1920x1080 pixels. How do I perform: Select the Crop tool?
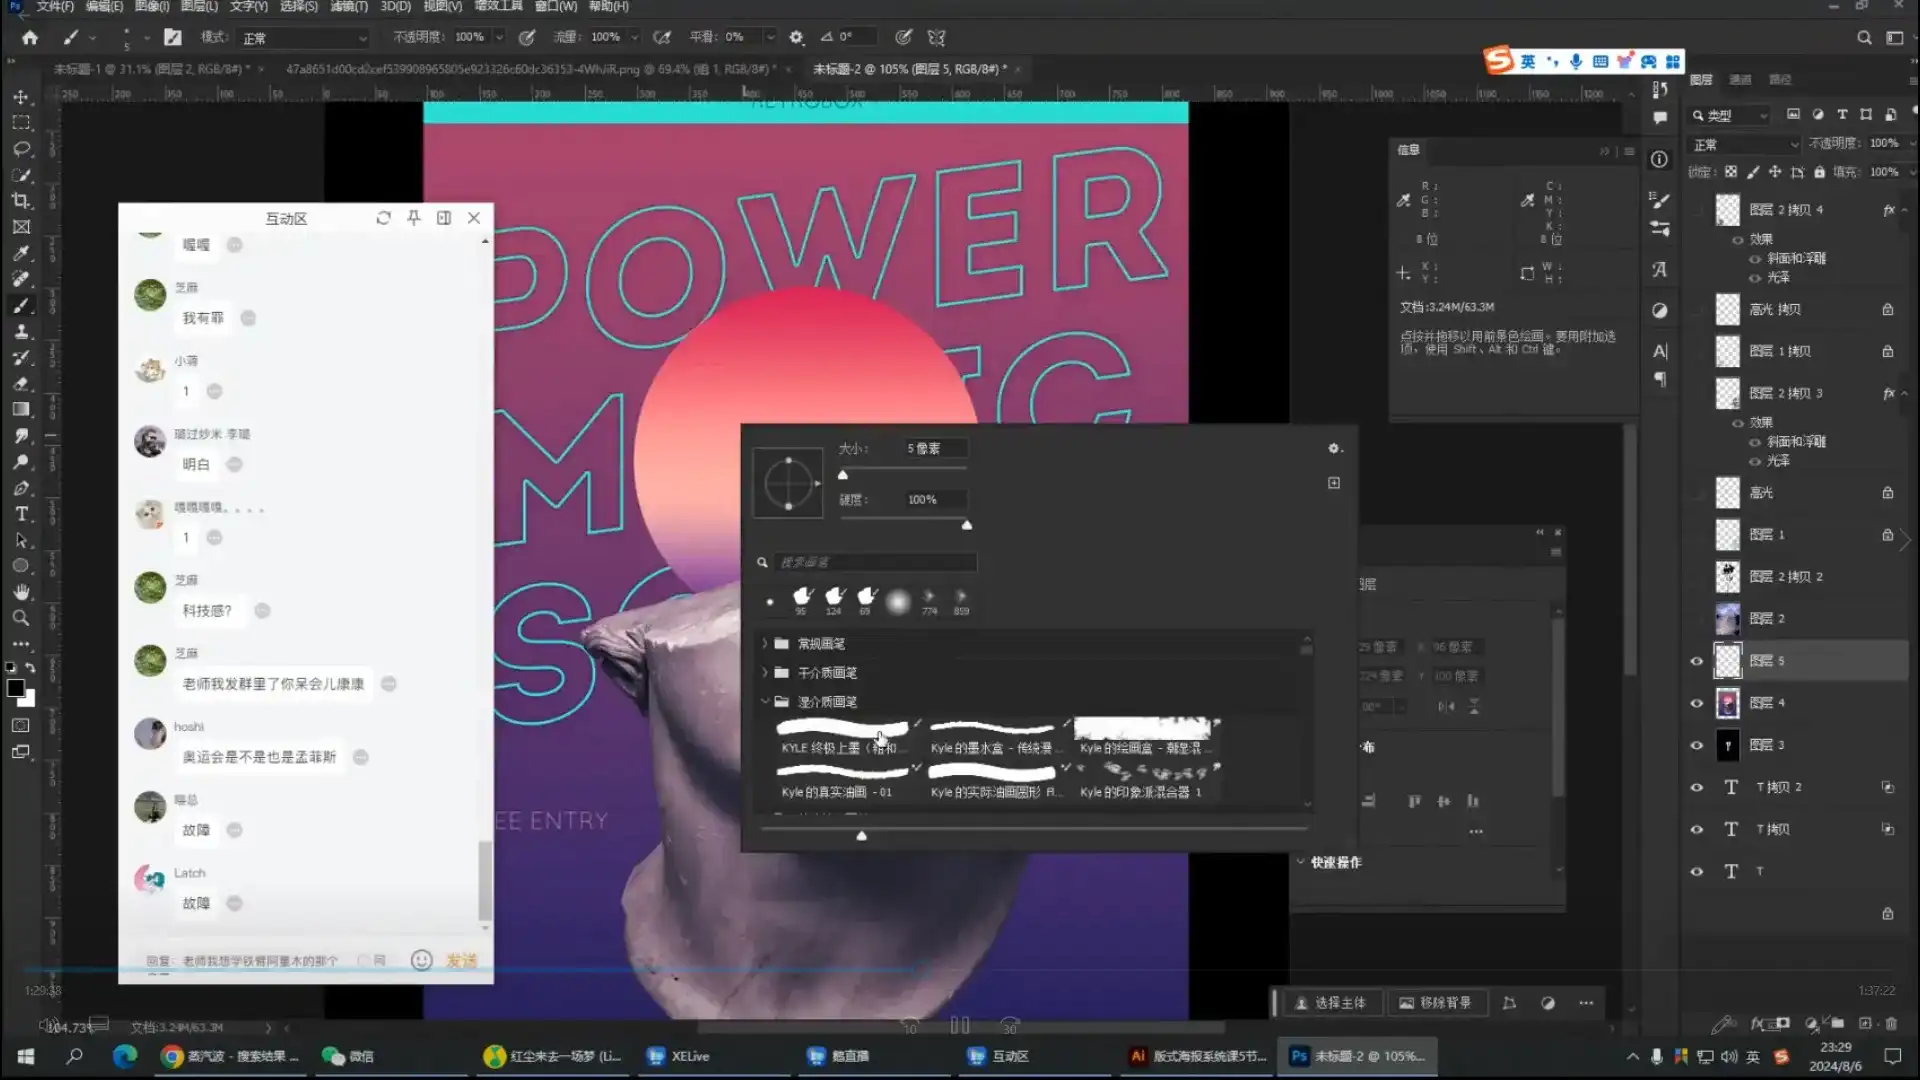[x=21, y=201]
